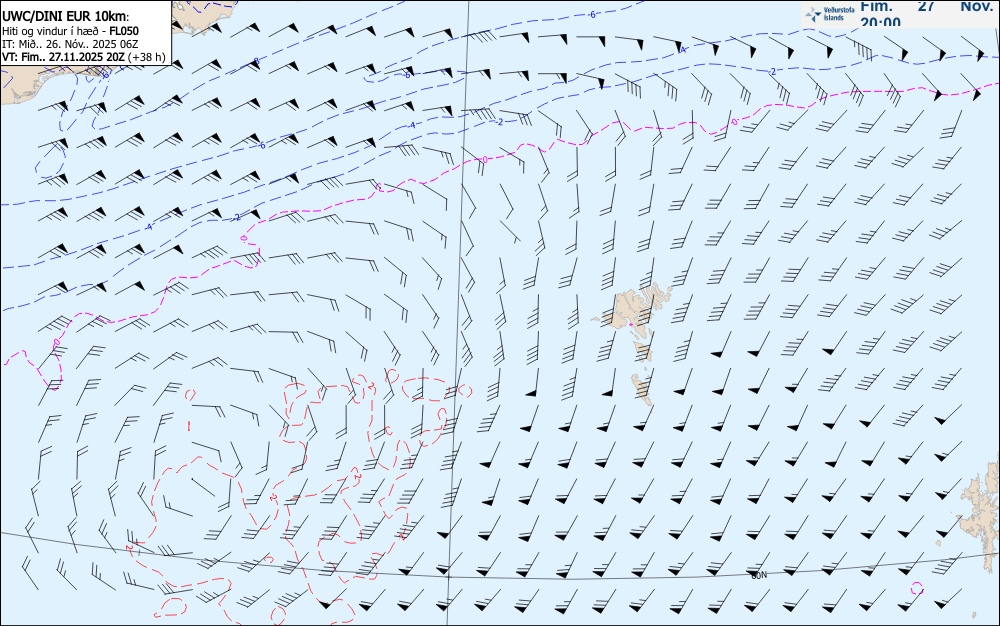Click the 'Hiti og vindur í hæð - FL050' line
1000x626 pixels.
(71, 31)
